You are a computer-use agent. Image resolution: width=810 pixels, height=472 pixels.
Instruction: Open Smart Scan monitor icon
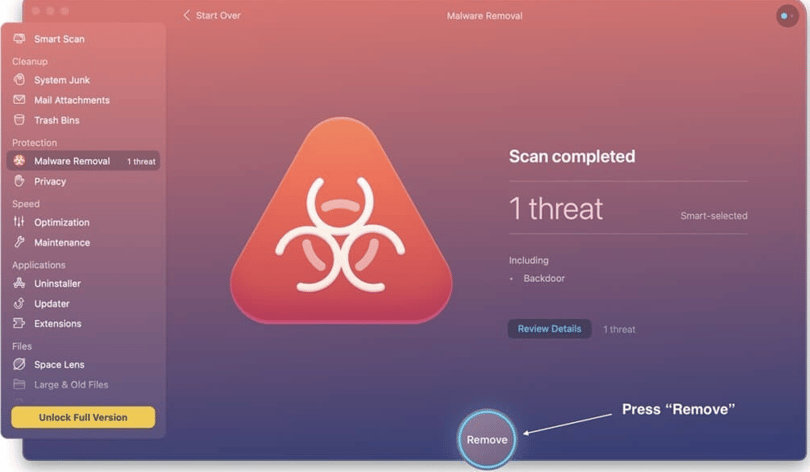(19, 39)
